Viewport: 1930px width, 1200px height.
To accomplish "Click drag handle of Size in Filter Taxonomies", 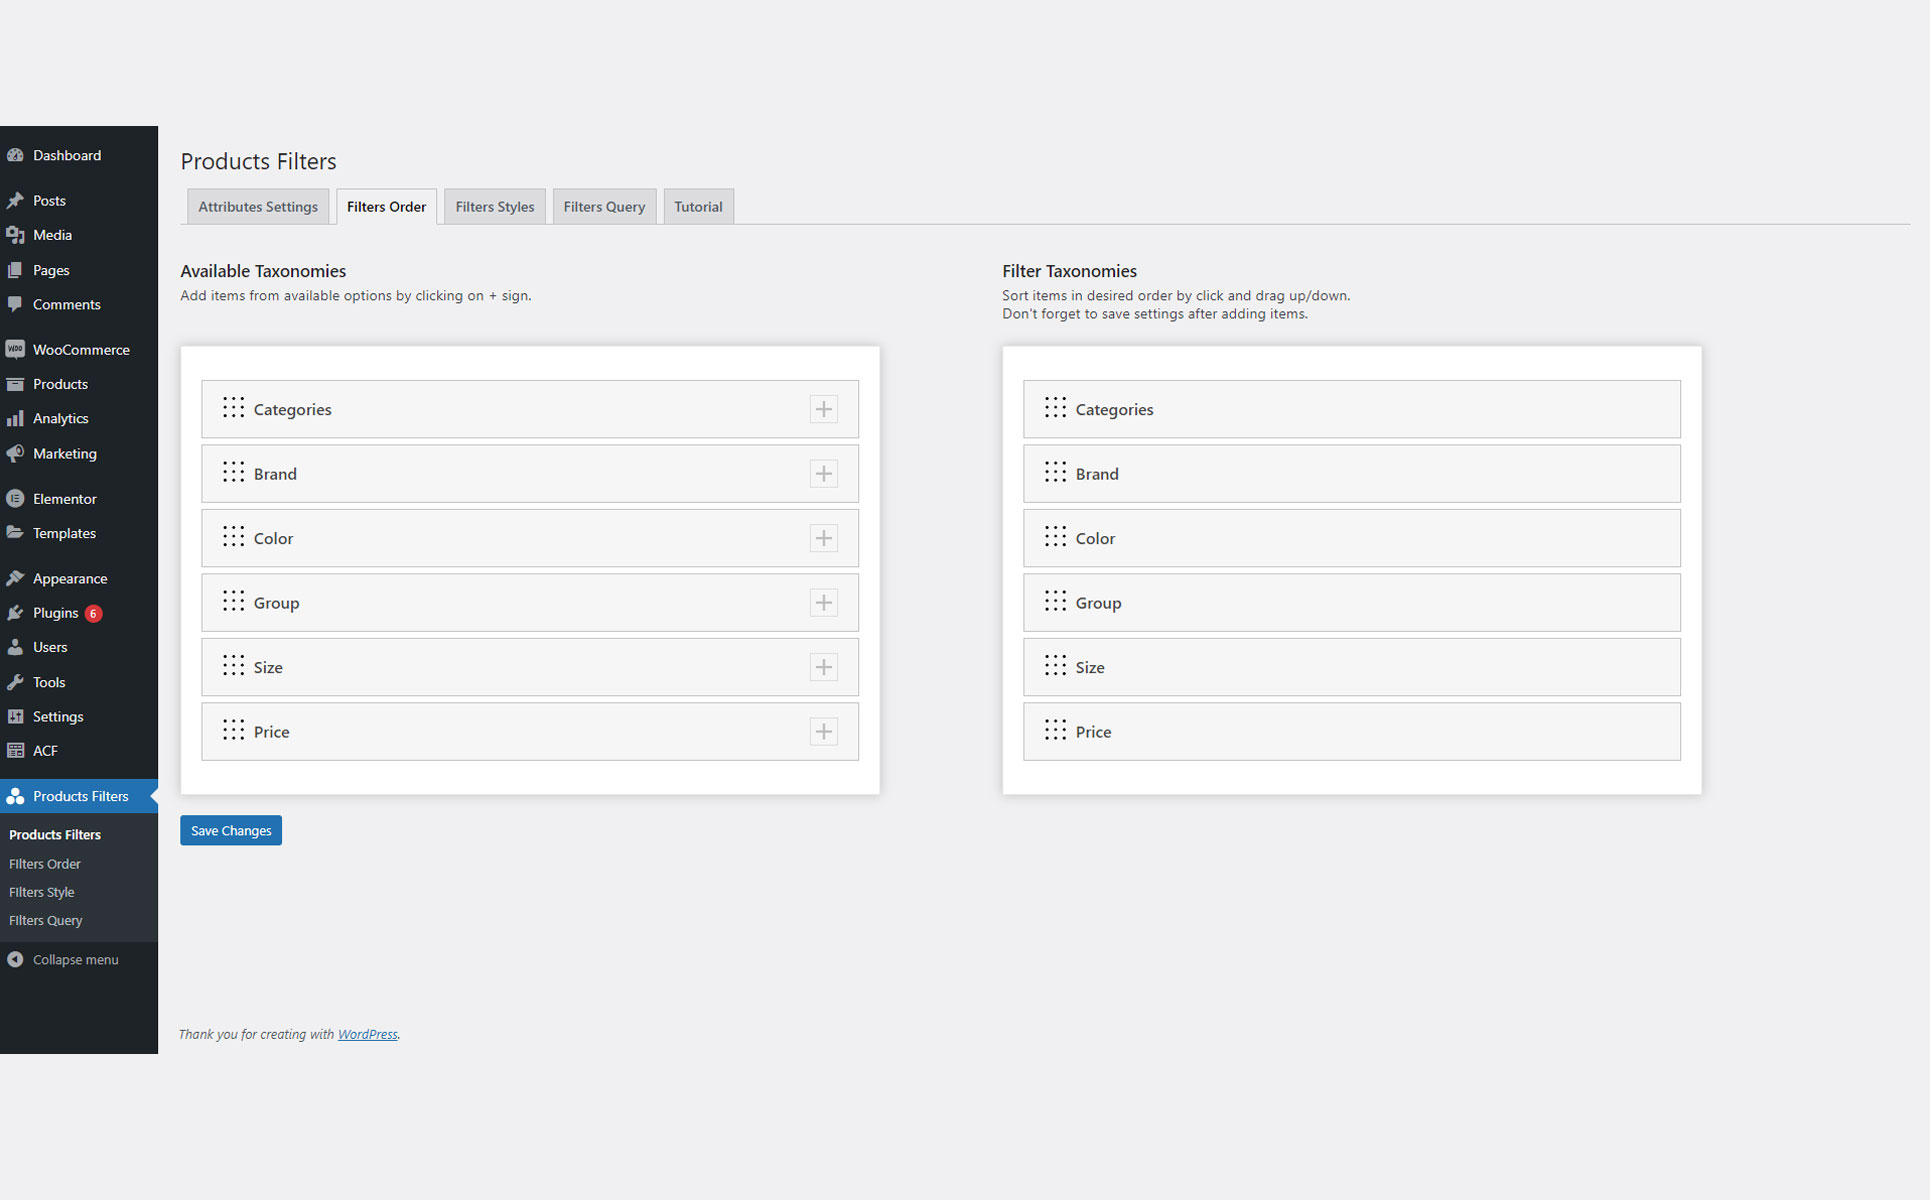I will click(1055, 666).
